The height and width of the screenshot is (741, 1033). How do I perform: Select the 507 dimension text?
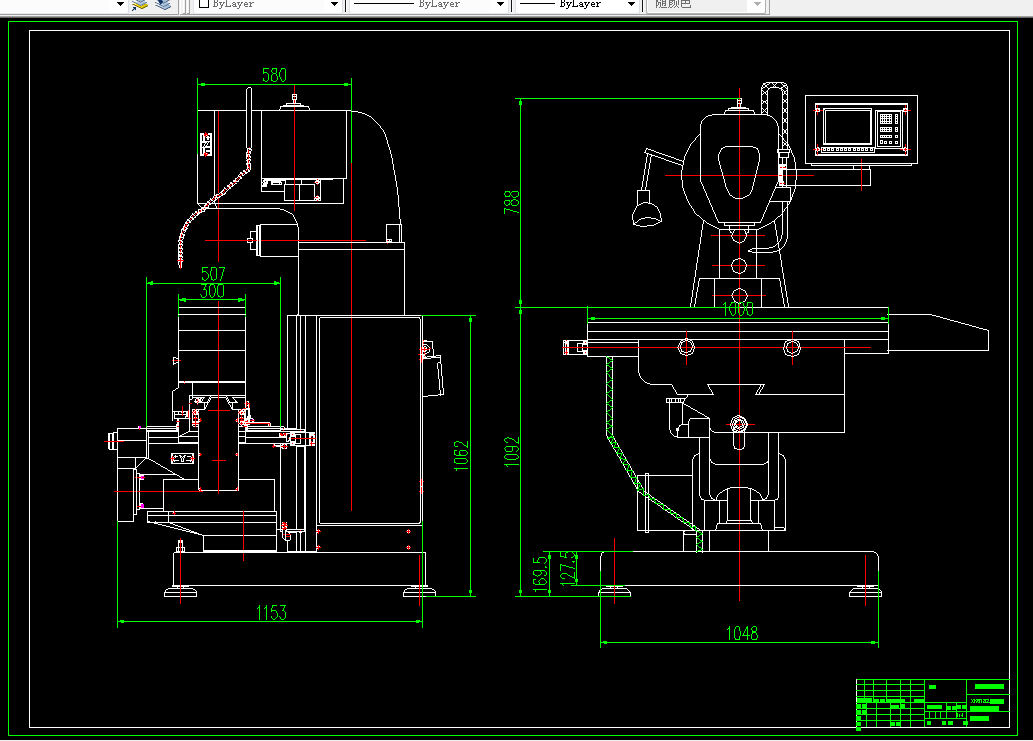pyautogui.click(x=213, y=273)
